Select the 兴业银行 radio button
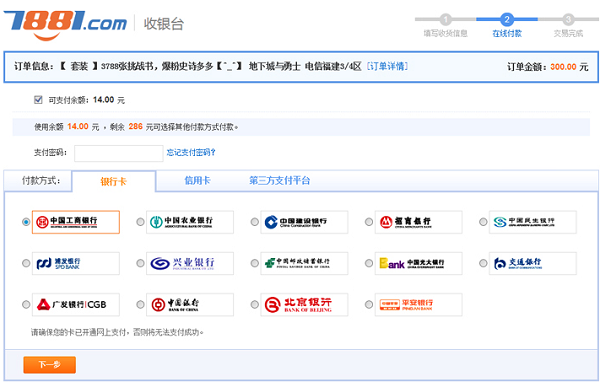 click(x=140, y=263)
